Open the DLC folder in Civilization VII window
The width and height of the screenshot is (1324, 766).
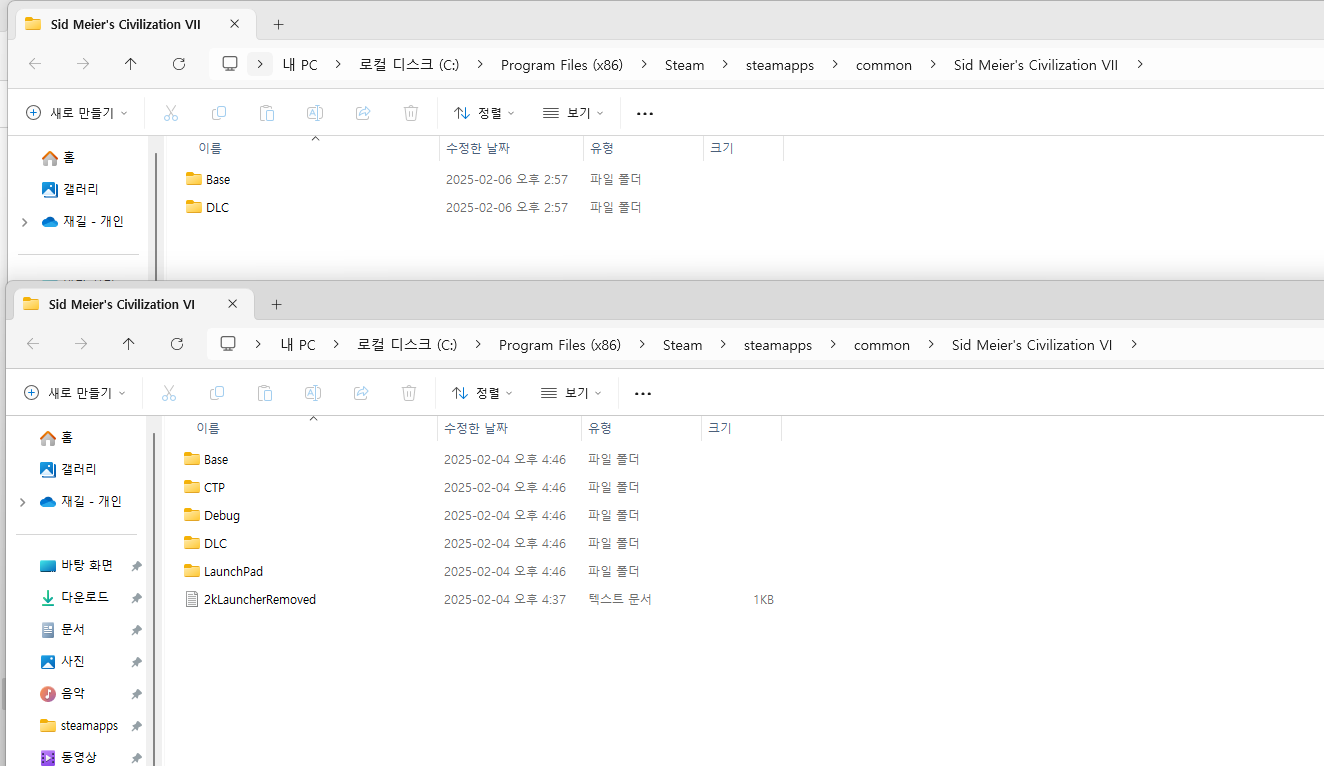(217, 207)
